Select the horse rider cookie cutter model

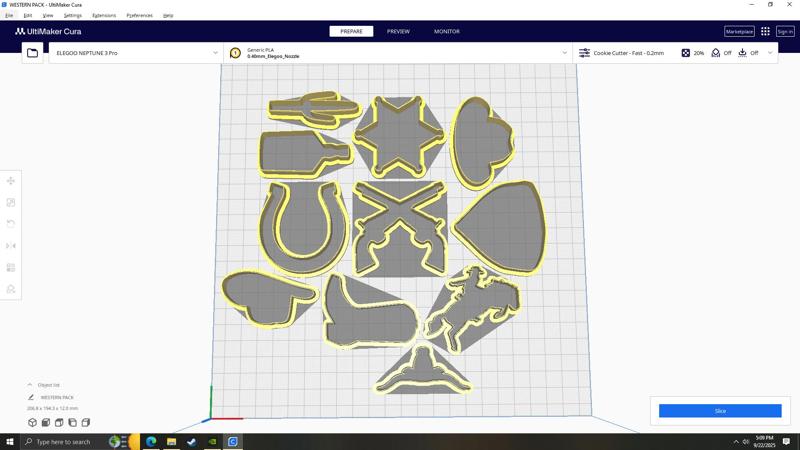tap(472, 309)
